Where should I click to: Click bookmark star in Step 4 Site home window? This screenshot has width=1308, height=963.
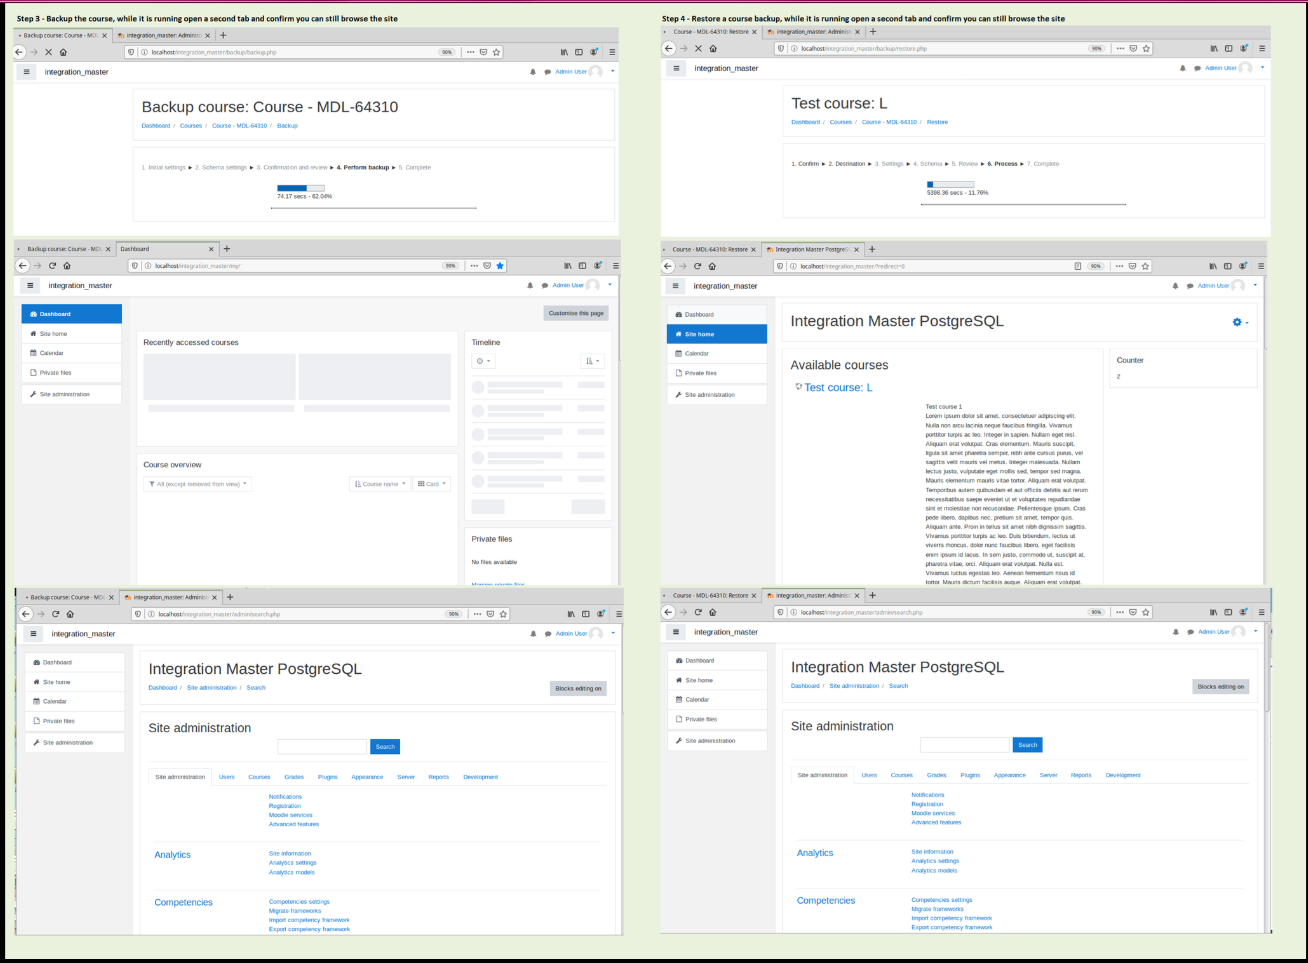pos(1146,266)
